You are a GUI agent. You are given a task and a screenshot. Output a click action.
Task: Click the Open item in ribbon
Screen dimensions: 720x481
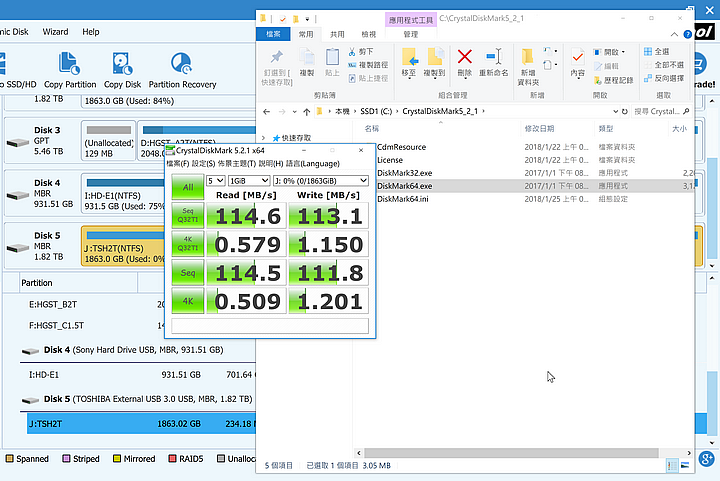(609, 51)
